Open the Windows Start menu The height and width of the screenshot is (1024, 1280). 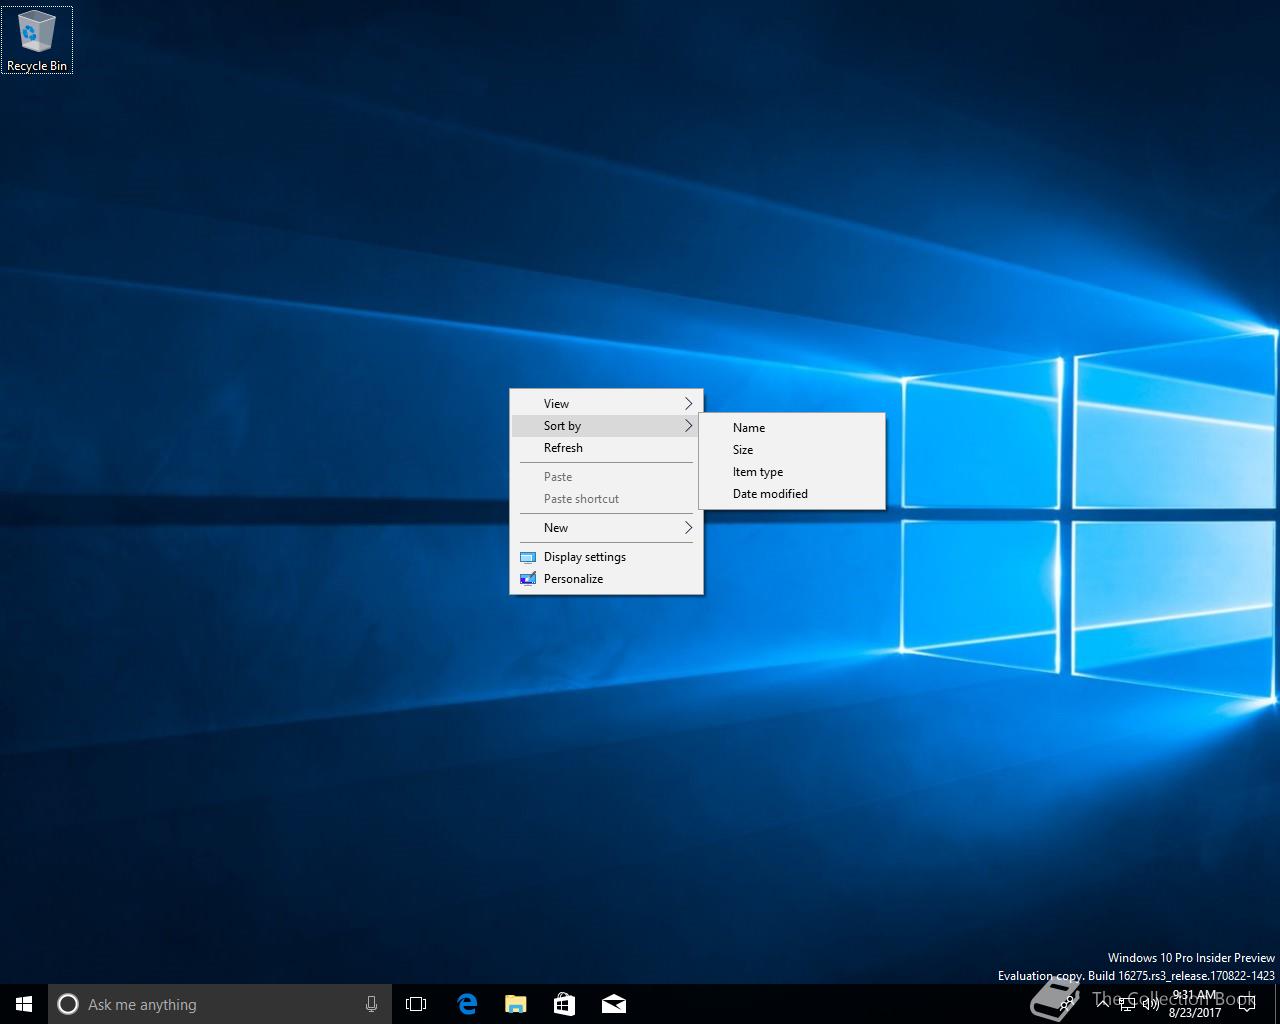tap(24, 1004)
